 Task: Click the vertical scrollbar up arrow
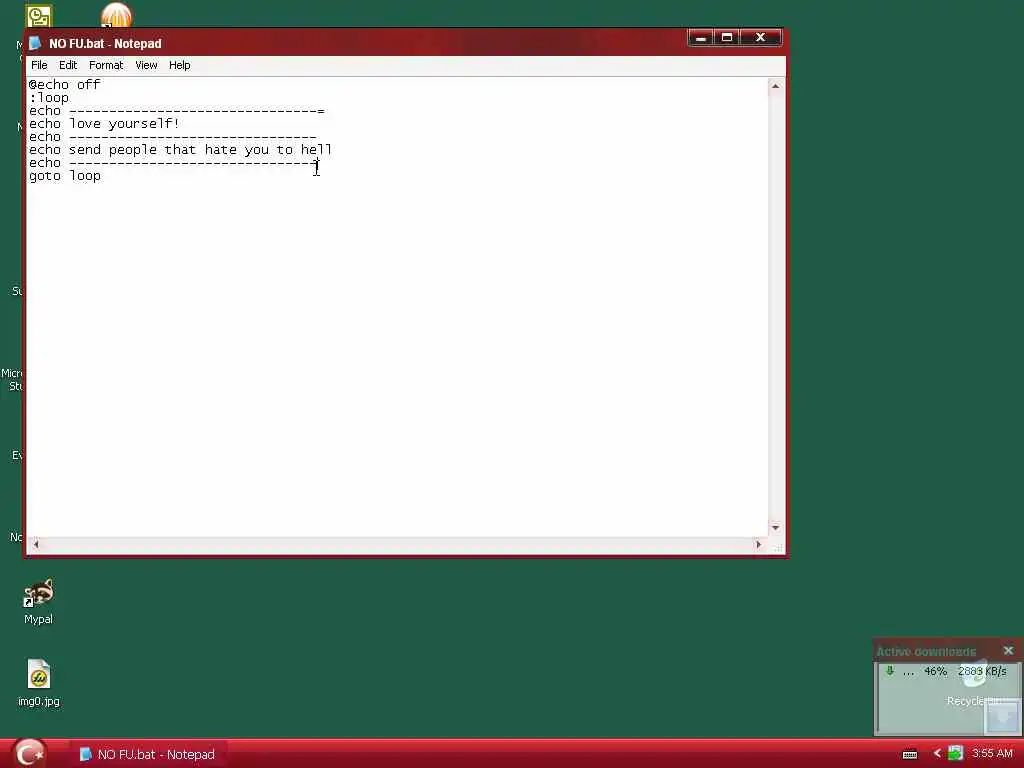(x=775, y=86)
